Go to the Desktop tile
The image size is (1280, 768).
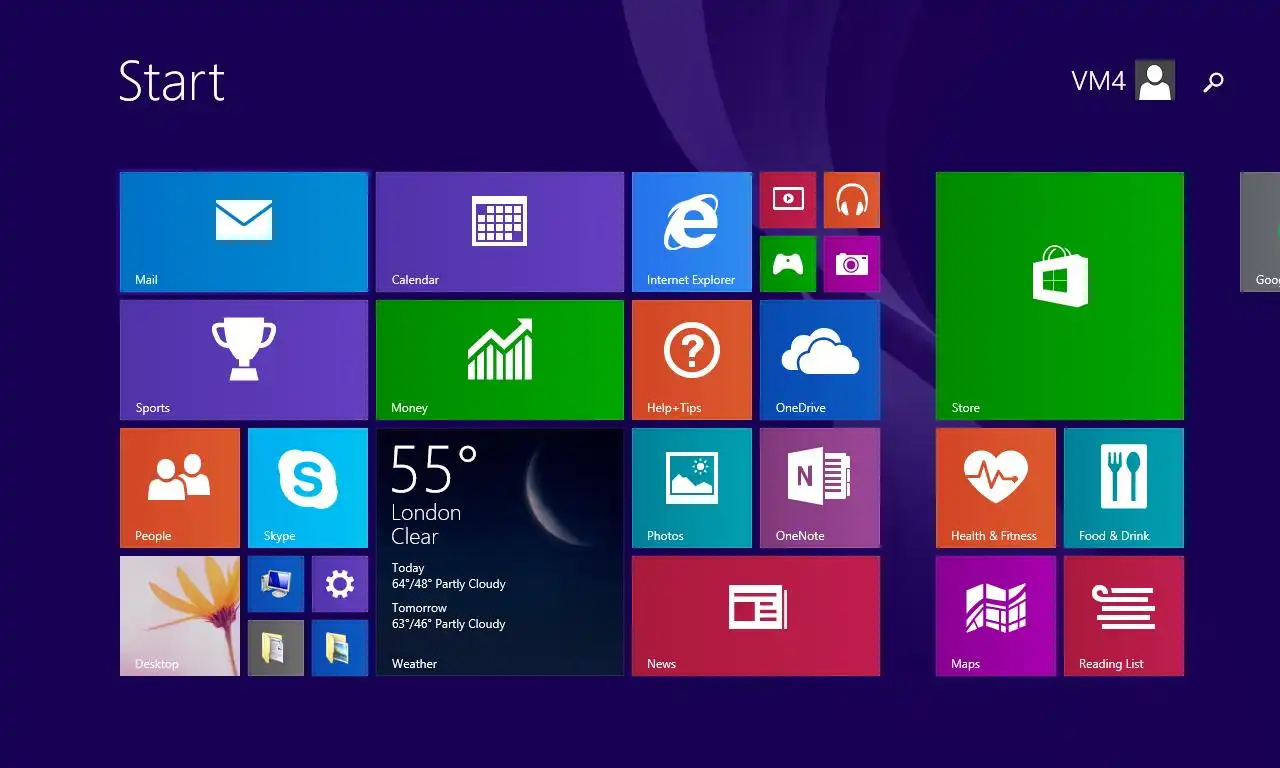(x=180, y=616)
